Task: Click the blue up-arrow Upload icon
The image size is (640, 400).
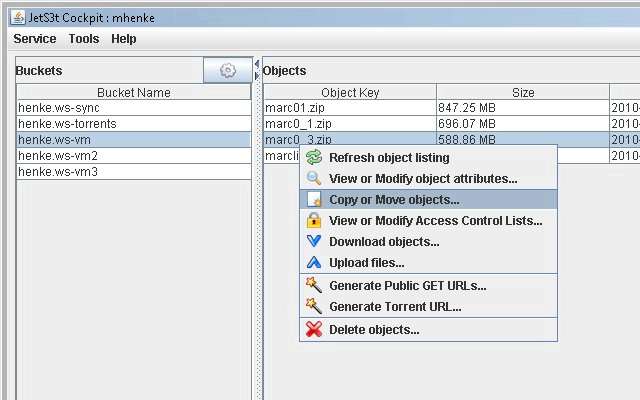Action: (314, 262)
